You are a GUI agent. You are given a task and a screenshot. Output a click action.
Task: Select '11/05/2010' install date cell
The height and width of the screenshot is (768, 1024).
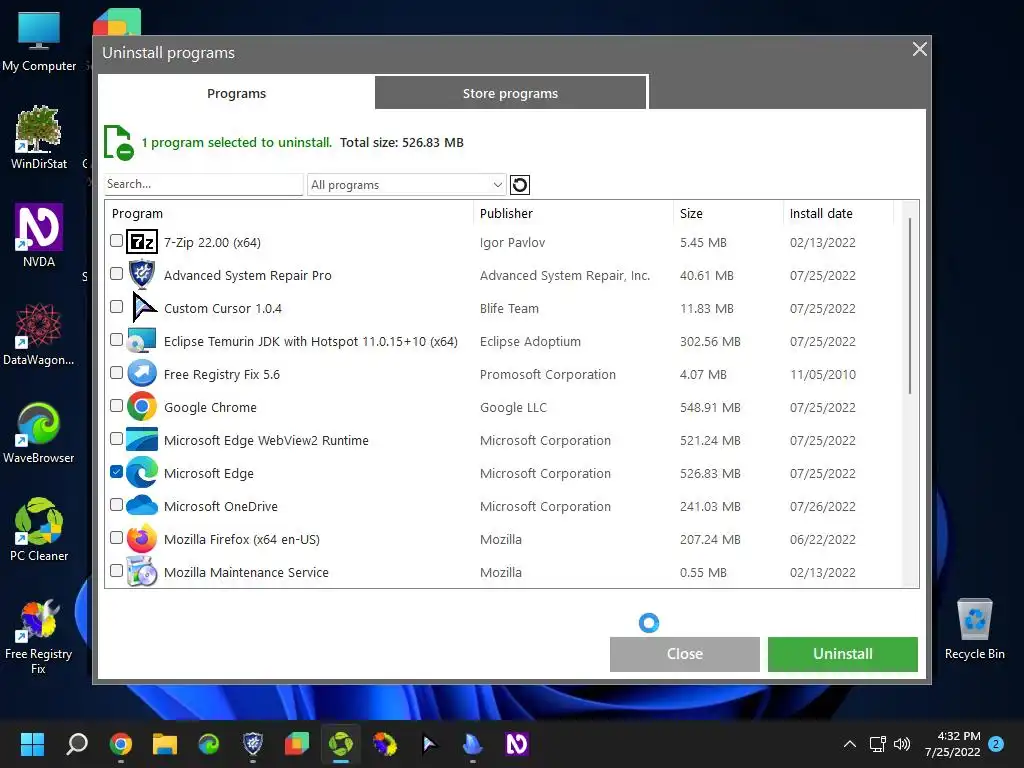coord(822,374)
